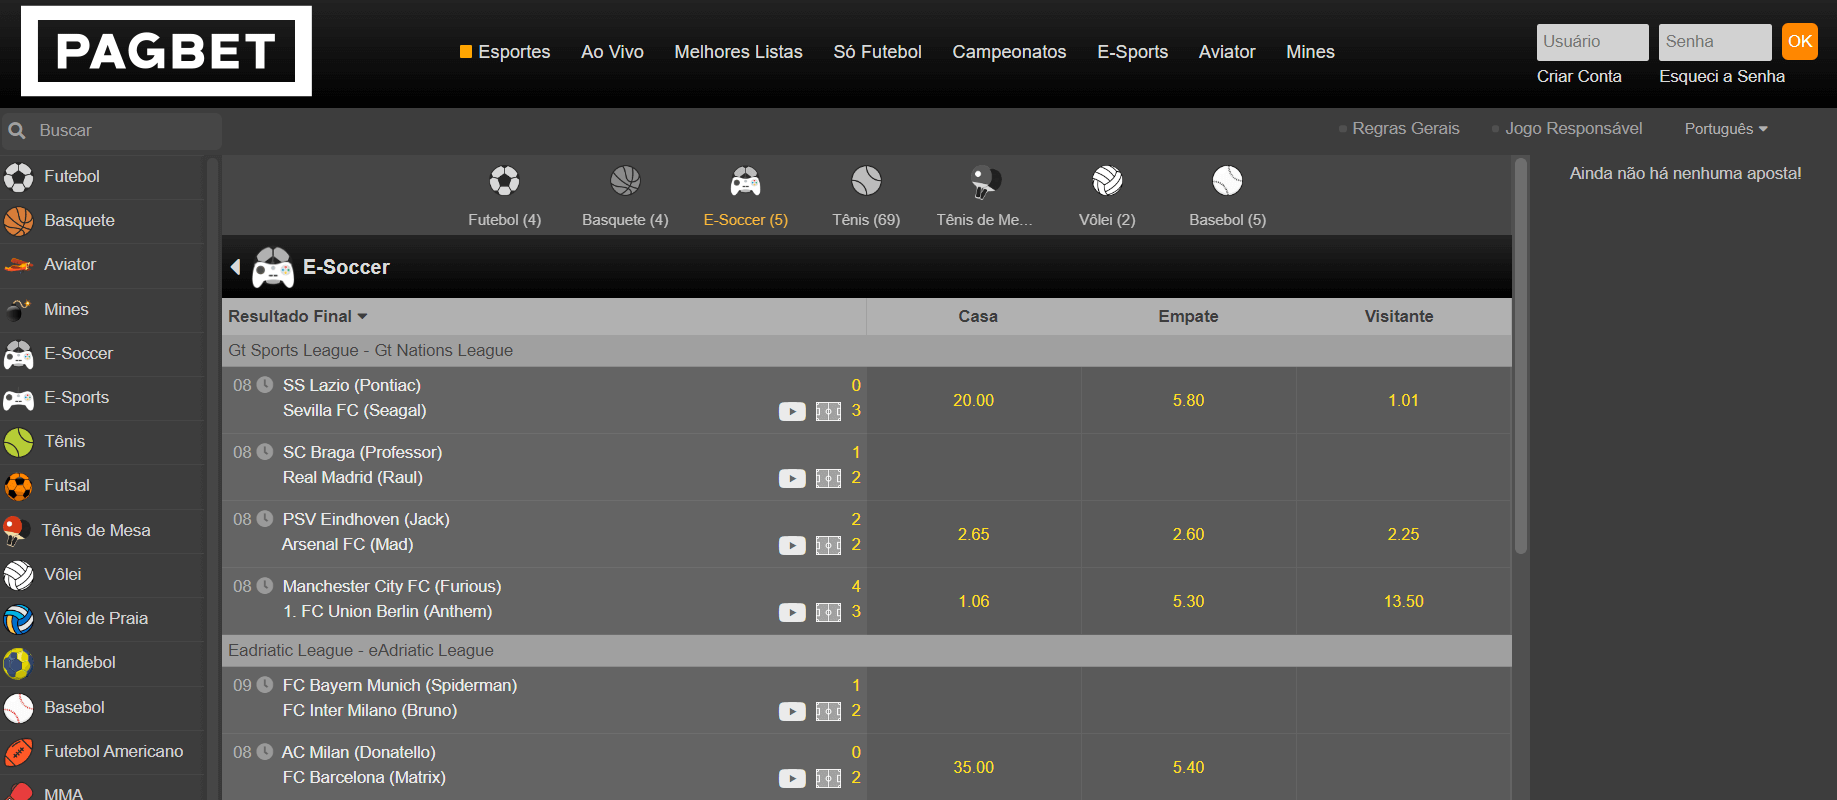Open Jogo Responsável link
Screen dimensions: 1837x800
1573,129
